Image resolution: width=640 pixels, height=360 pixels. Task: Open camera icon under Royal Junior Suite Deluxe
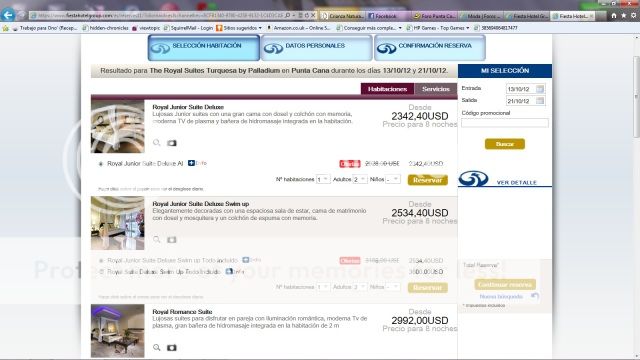coord(171,143)
